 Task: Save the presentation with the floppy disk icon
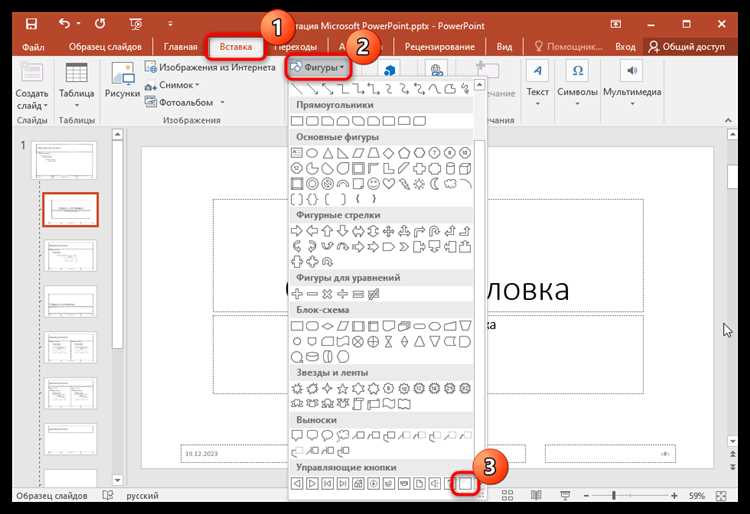(32, 23)
